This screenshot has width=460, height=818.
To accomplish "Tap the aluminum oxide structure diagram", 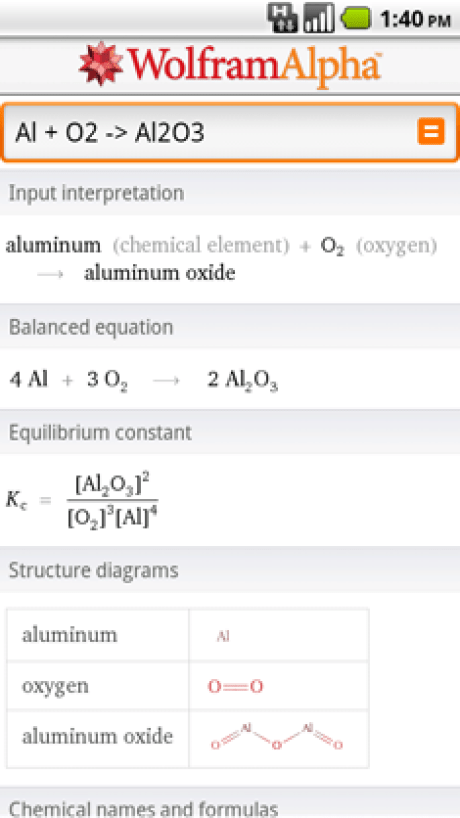I will tap(277, 737).
